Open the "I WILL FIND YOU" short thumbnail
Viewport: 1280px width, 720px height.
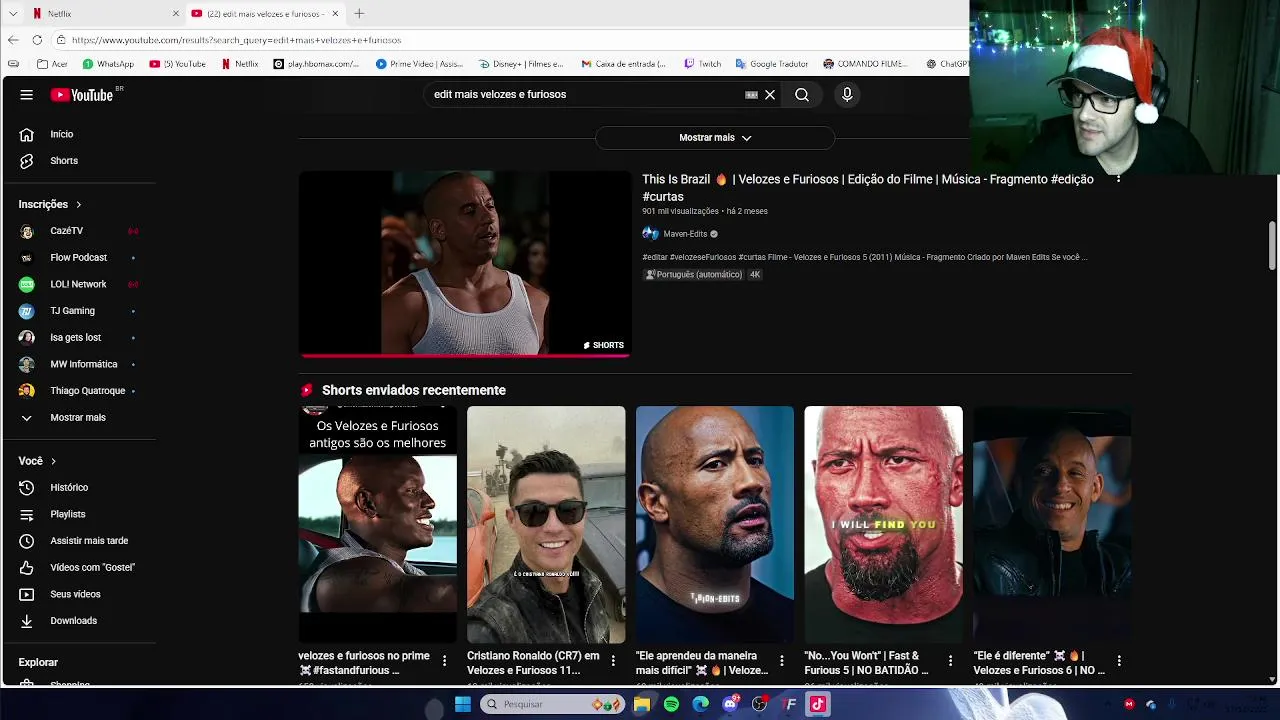click(883, 525)
